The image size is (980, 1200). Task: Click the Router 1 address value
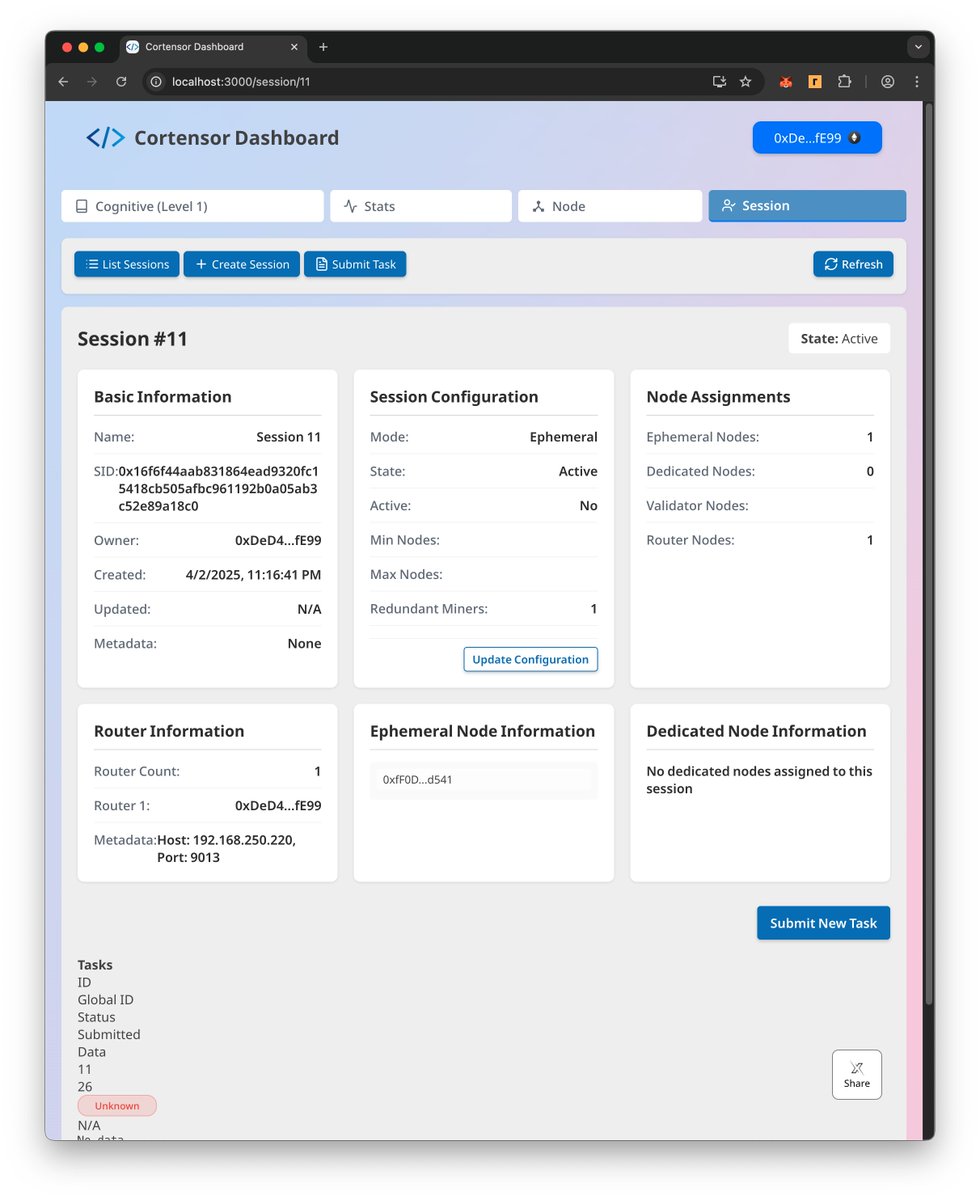coord(278,806)
